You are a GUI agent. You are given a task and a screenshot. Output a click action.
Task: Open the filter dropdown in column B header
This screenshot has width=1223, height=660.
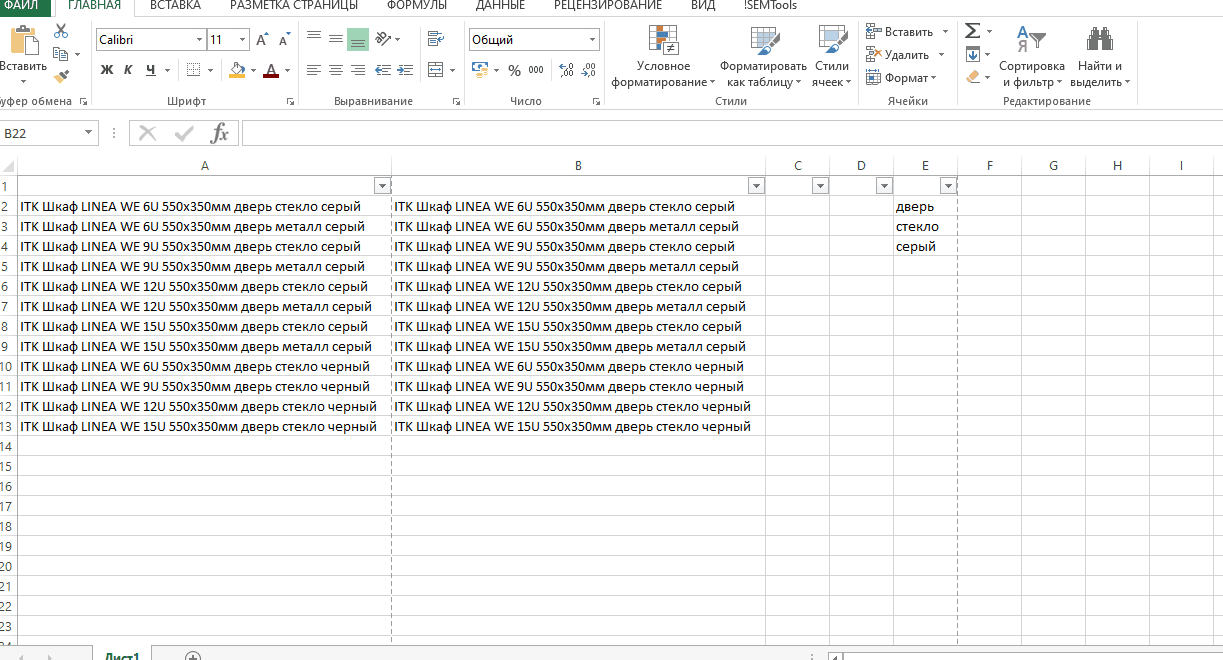pos(756,186)
